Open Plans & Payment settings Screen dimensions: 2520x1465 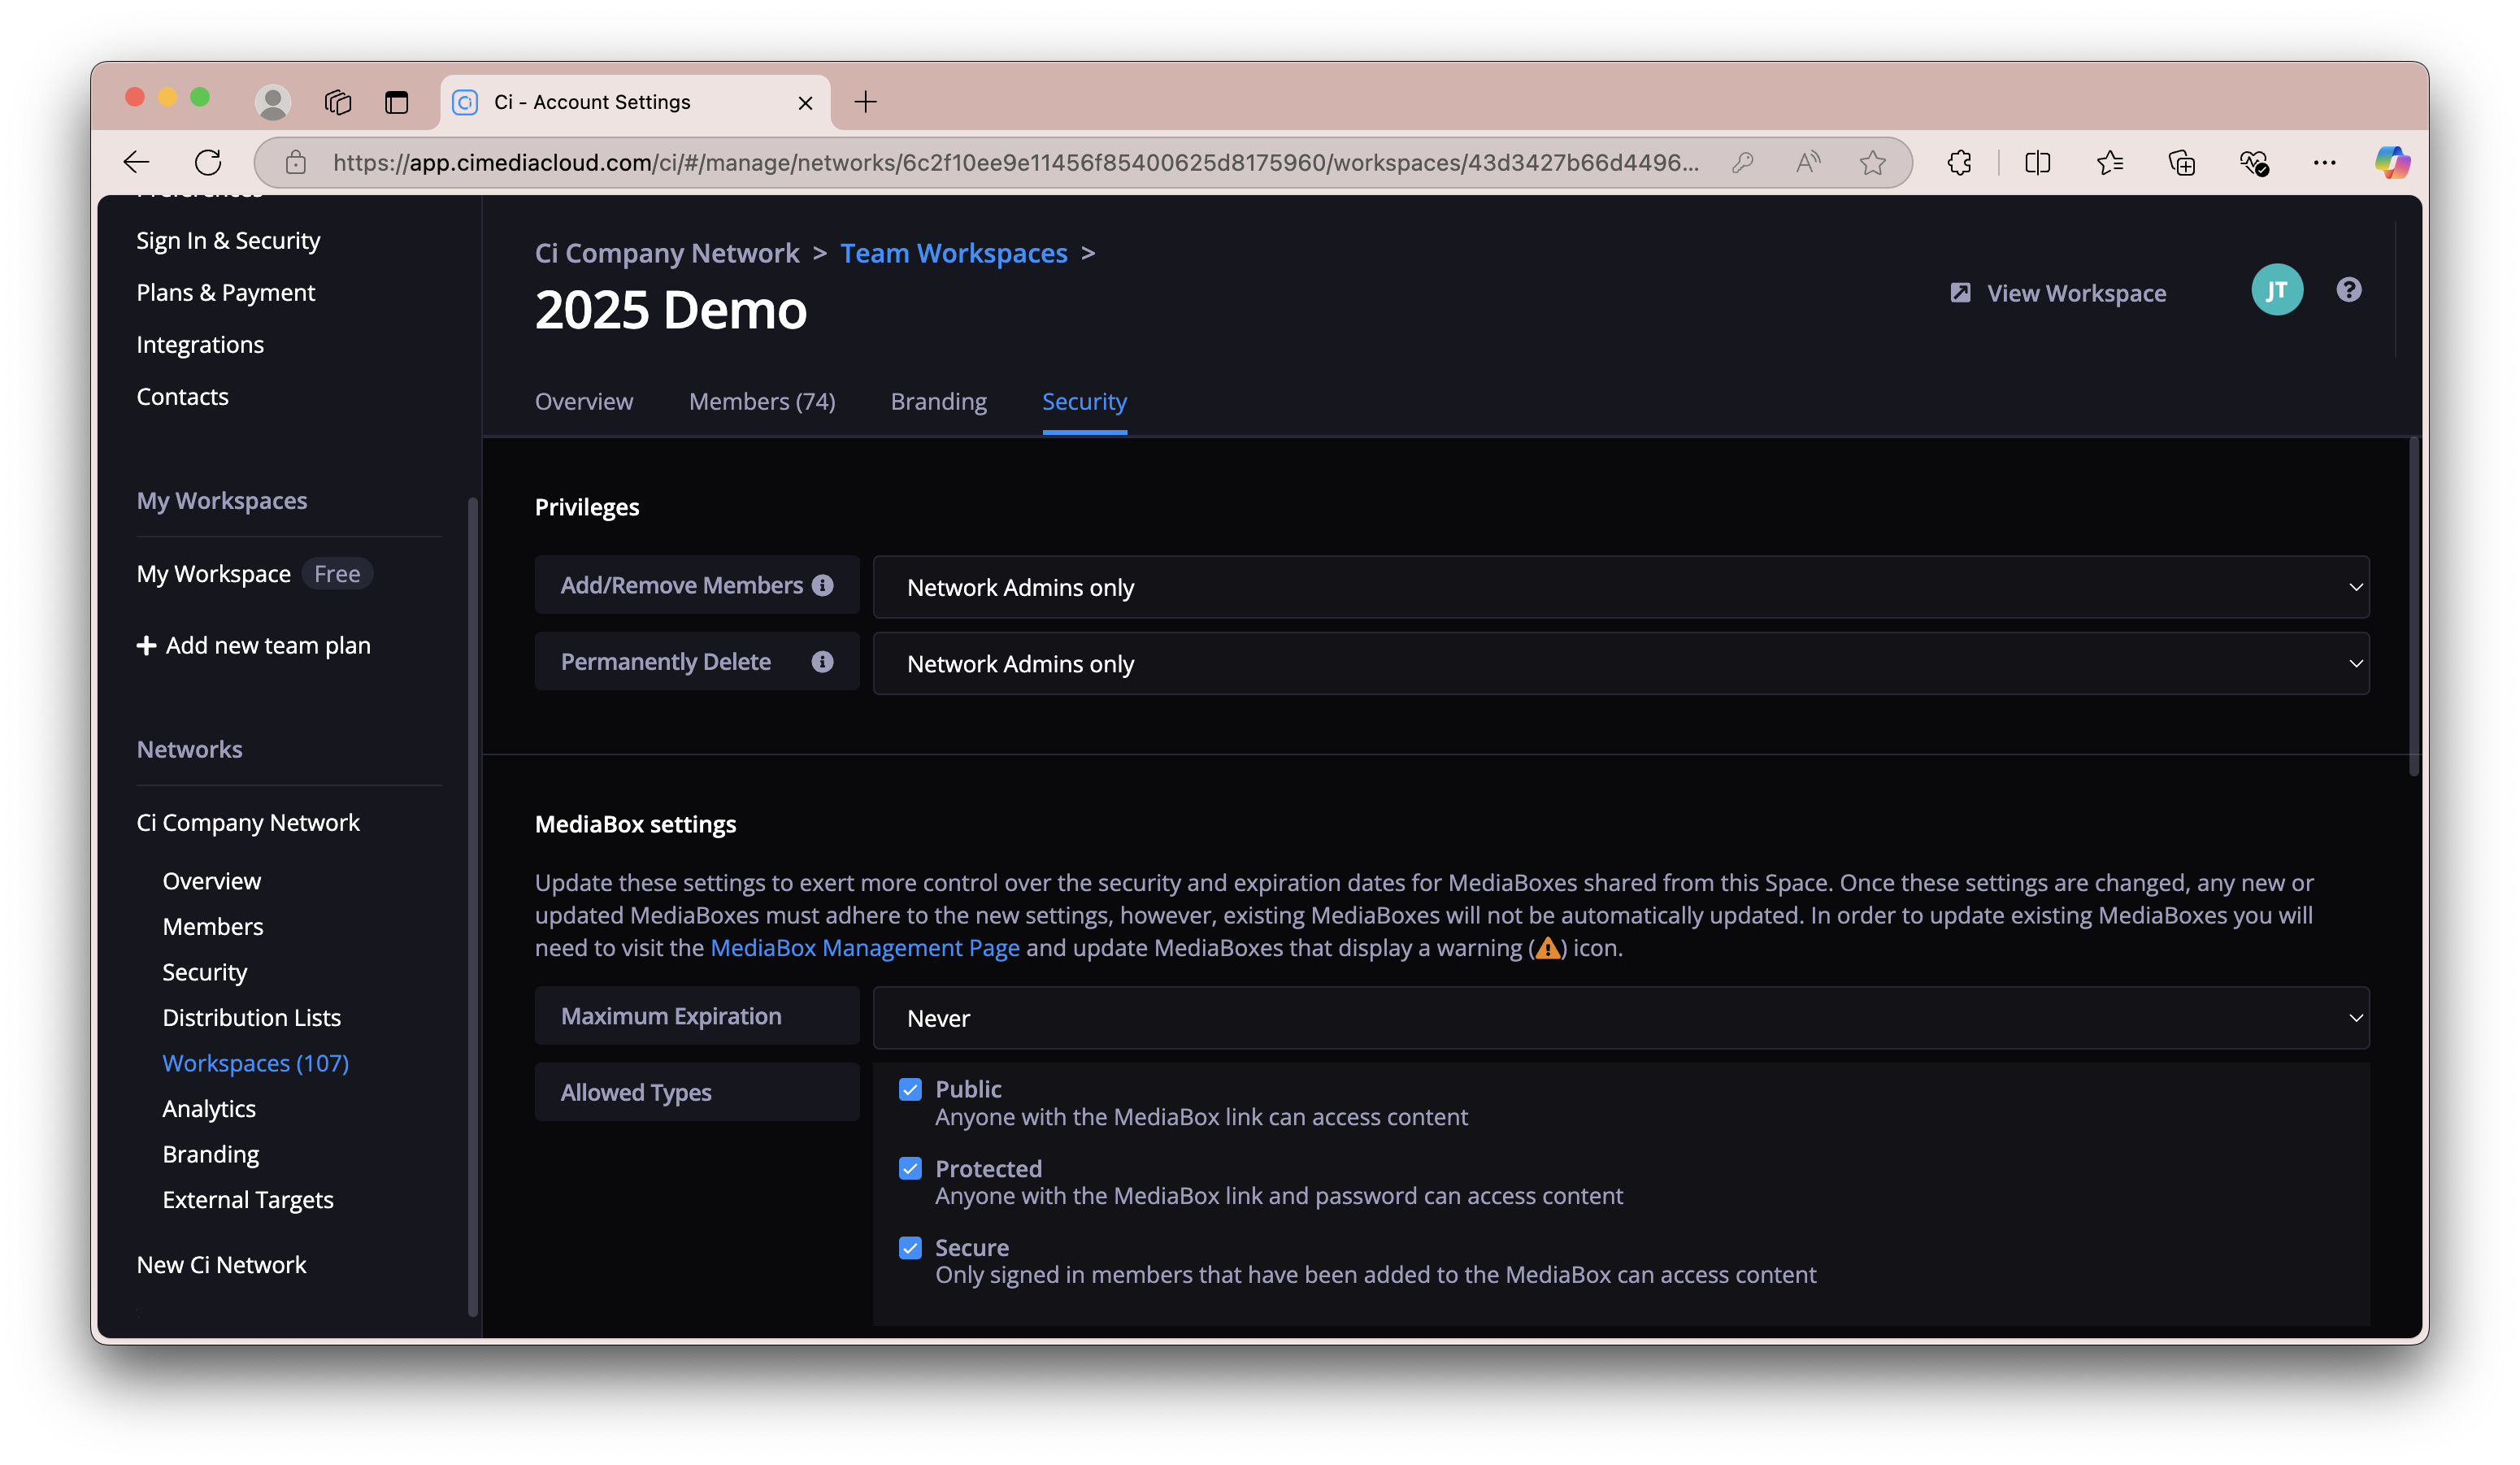226,293
